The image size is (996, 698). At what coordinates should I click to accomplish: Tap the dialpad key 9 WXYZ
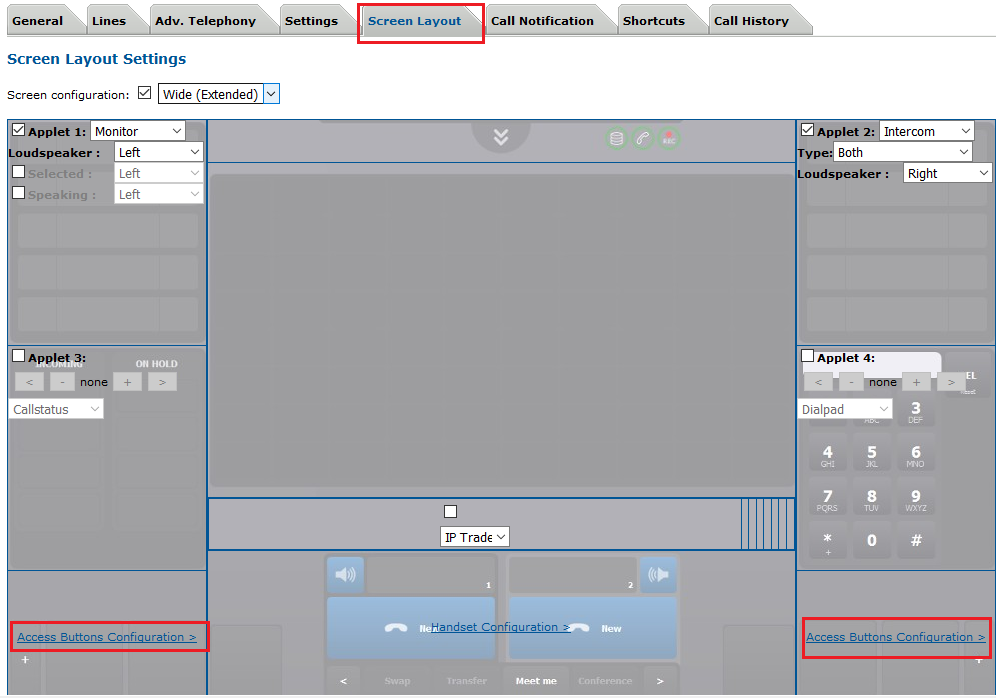[915, 499]
